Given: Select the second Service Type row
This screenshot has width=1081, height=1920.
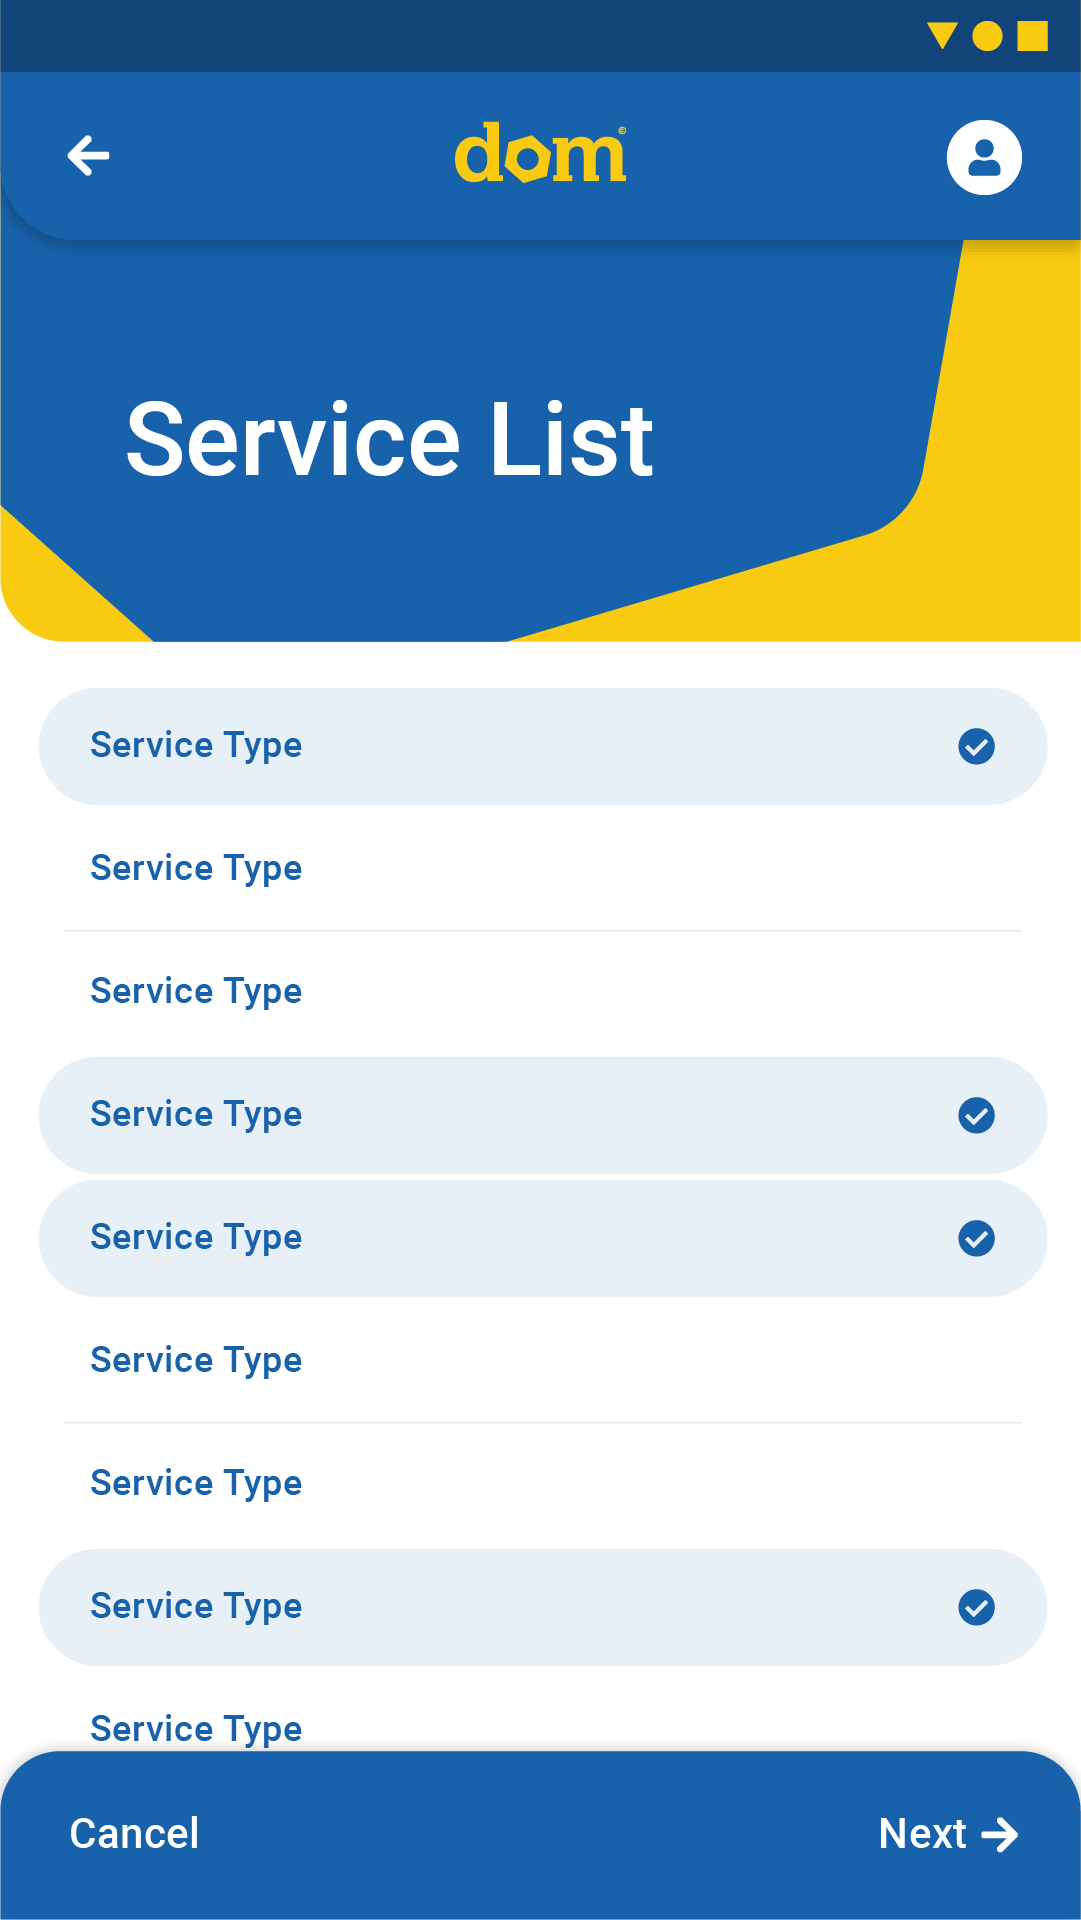Looking at the screenshot, I should pos(540,868).
